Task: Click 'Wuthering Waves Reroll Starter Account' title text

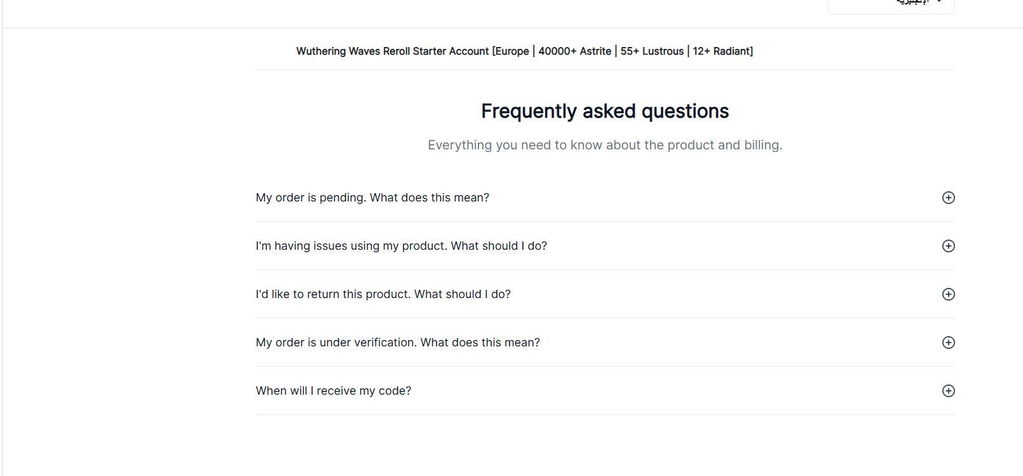Action: tap(393, 51)
